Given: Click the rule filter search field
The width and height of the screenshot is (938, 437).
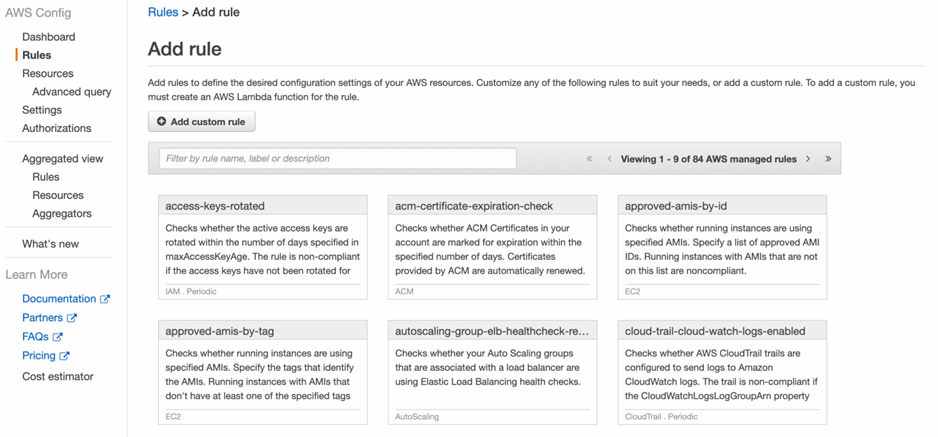Looking at the screenshot, I should pyautogui.click(x=337, y=159).
